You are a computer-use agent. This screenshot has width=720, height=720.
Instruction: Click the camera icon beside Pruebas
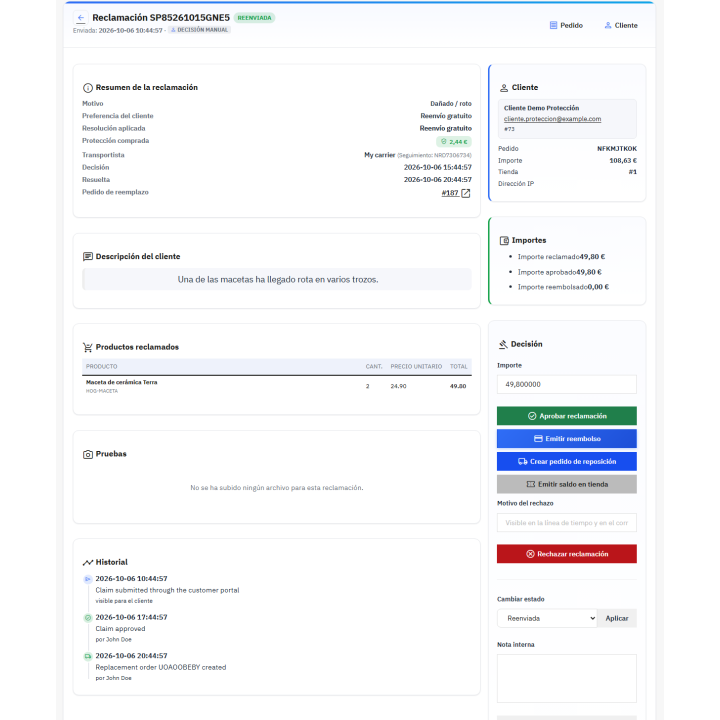pos(88,454)
